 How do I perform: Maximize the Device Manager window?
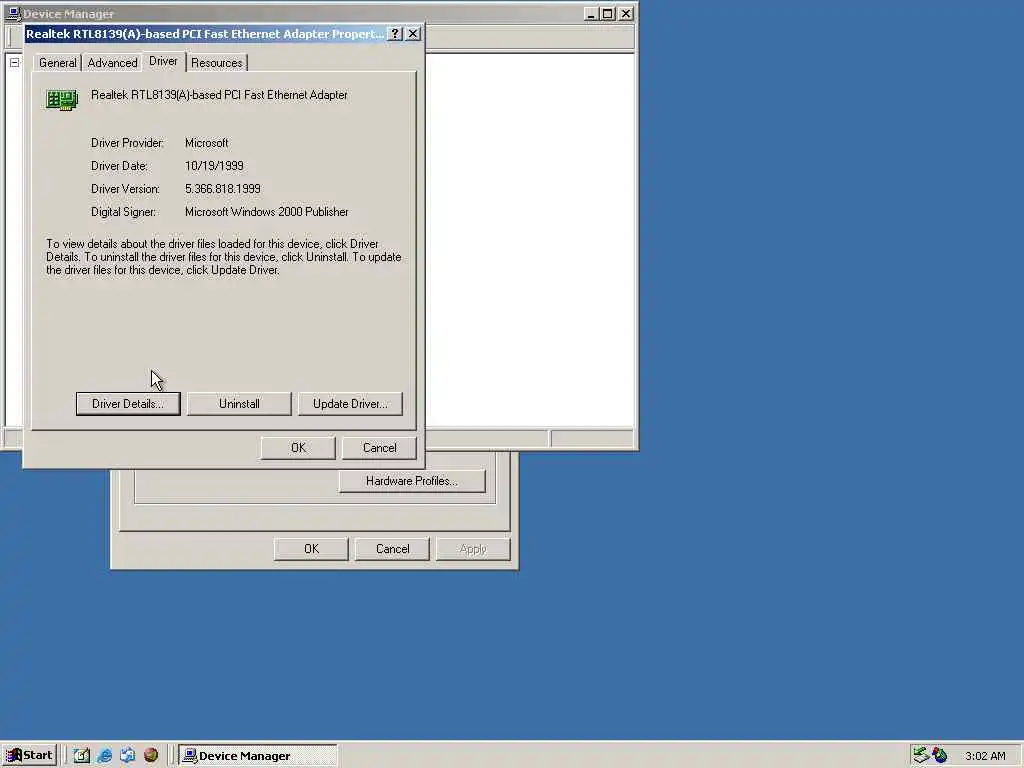607,14
